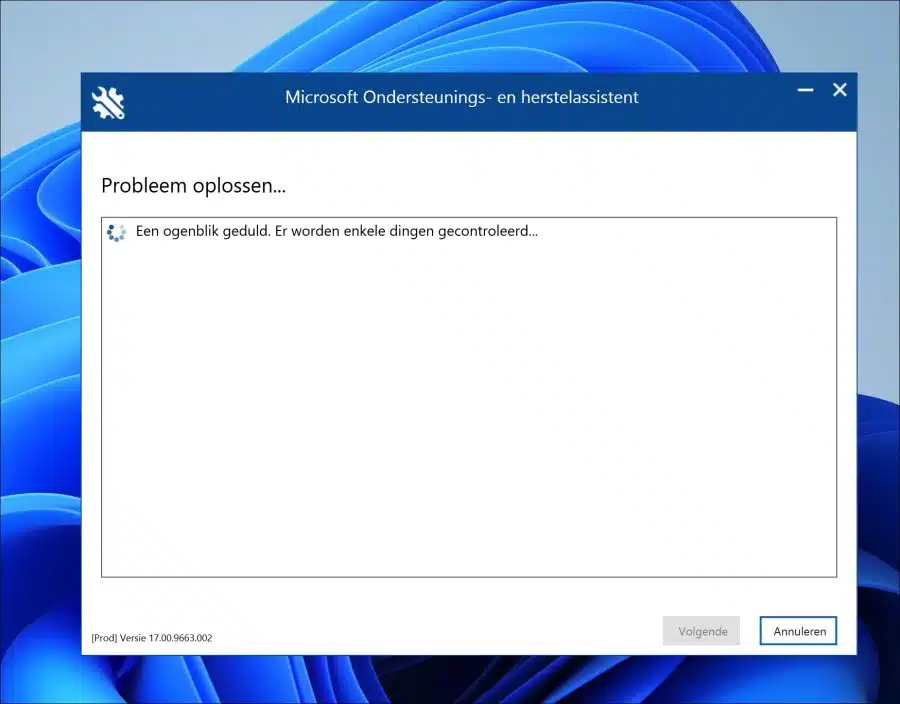Click the wrench and screwdriver app icon

[x=108, y=103]
